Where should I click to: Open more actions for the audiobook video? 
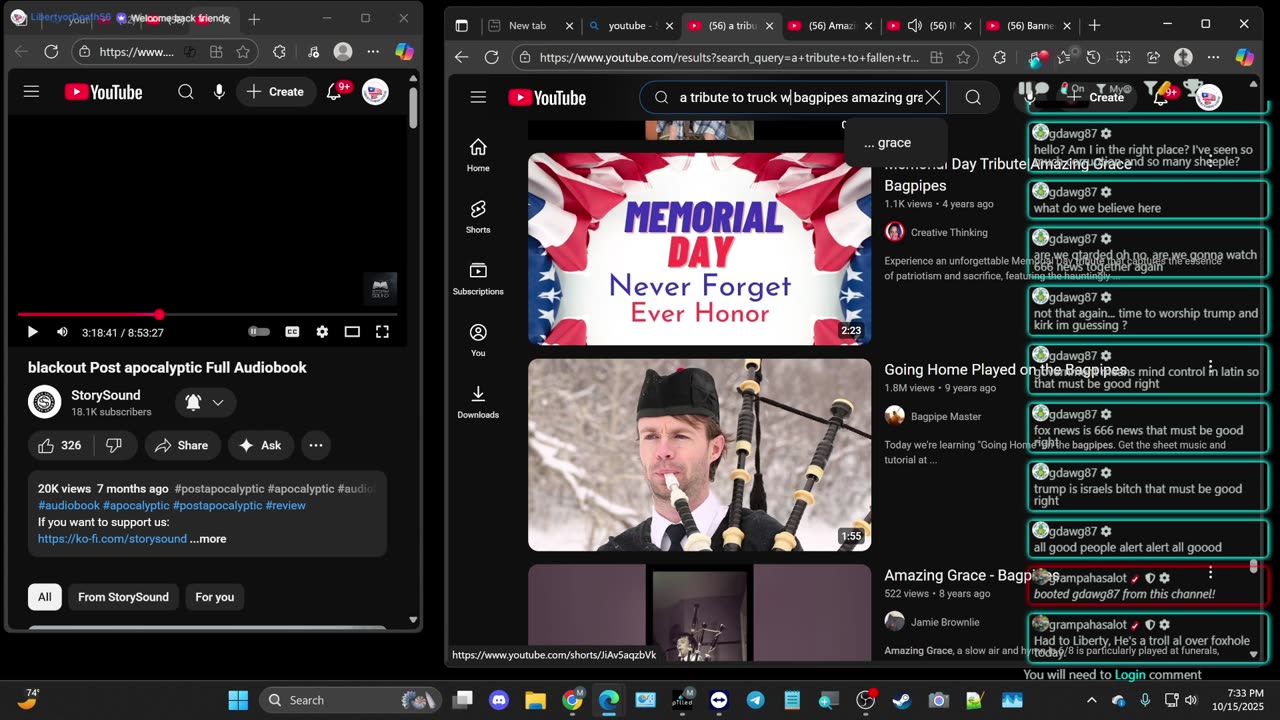pyautogui.click(x=315, y=445)
